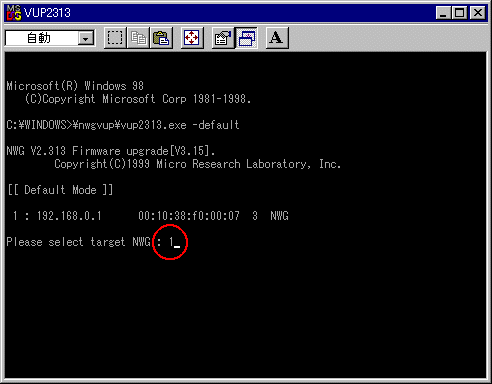The width and height of the screenshot is (492, 384).
Task: Select the Mark (selection) toolbar icon
Action: pos(115,38)
